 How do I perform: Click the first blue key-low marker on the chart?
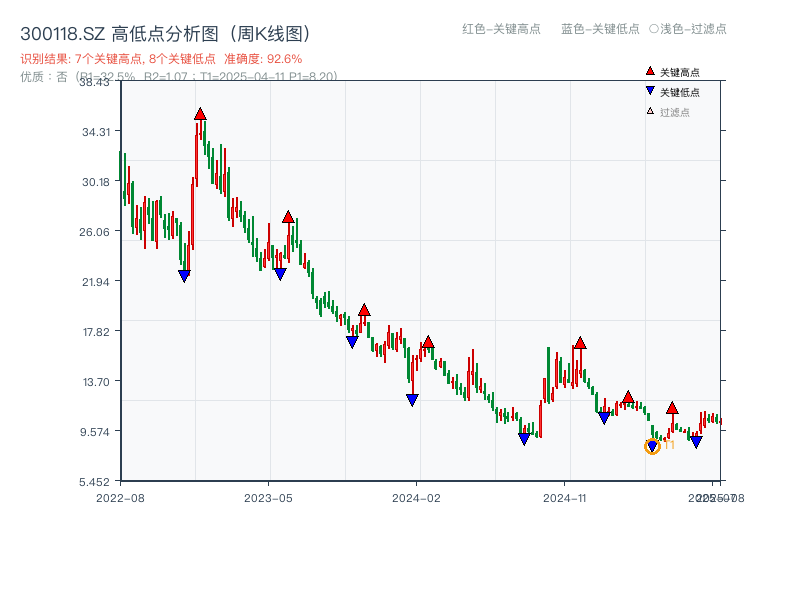(x=184, y=274)
